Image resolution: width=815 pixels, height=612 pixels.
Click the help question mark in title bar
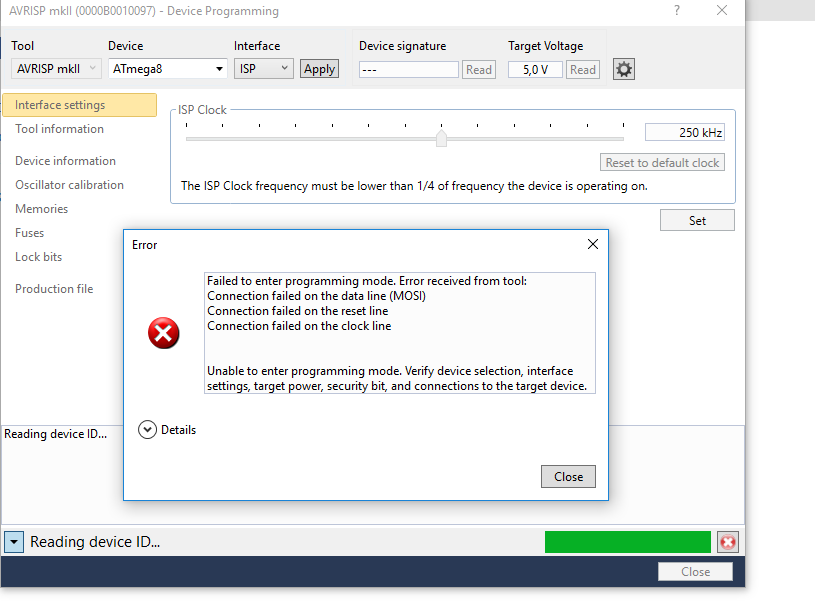click(x=677, y=10)
